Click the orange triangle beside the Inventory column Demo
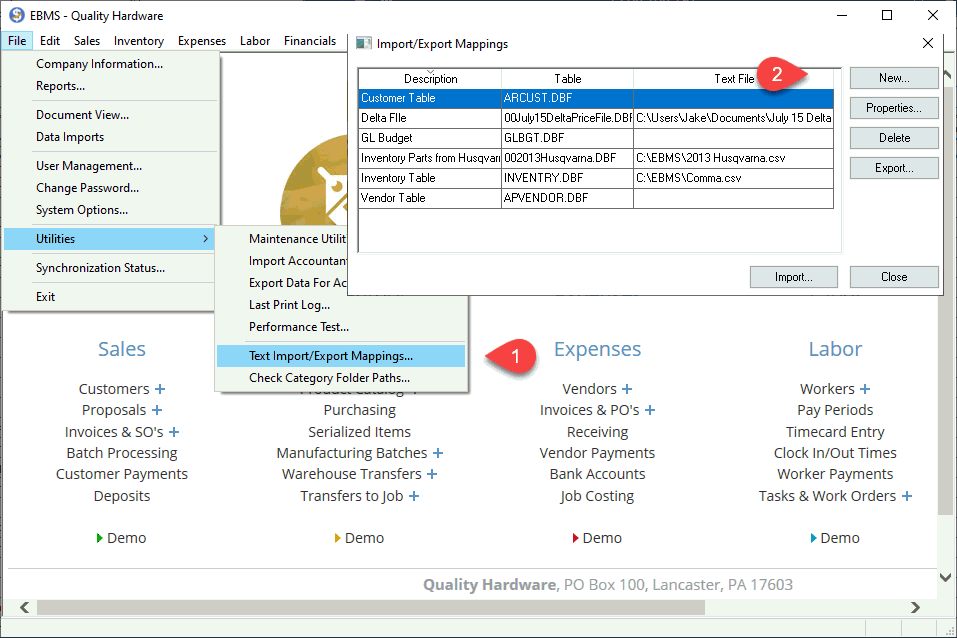The height and width of the screenshot is (638, 957). click(x=338, y=538)
